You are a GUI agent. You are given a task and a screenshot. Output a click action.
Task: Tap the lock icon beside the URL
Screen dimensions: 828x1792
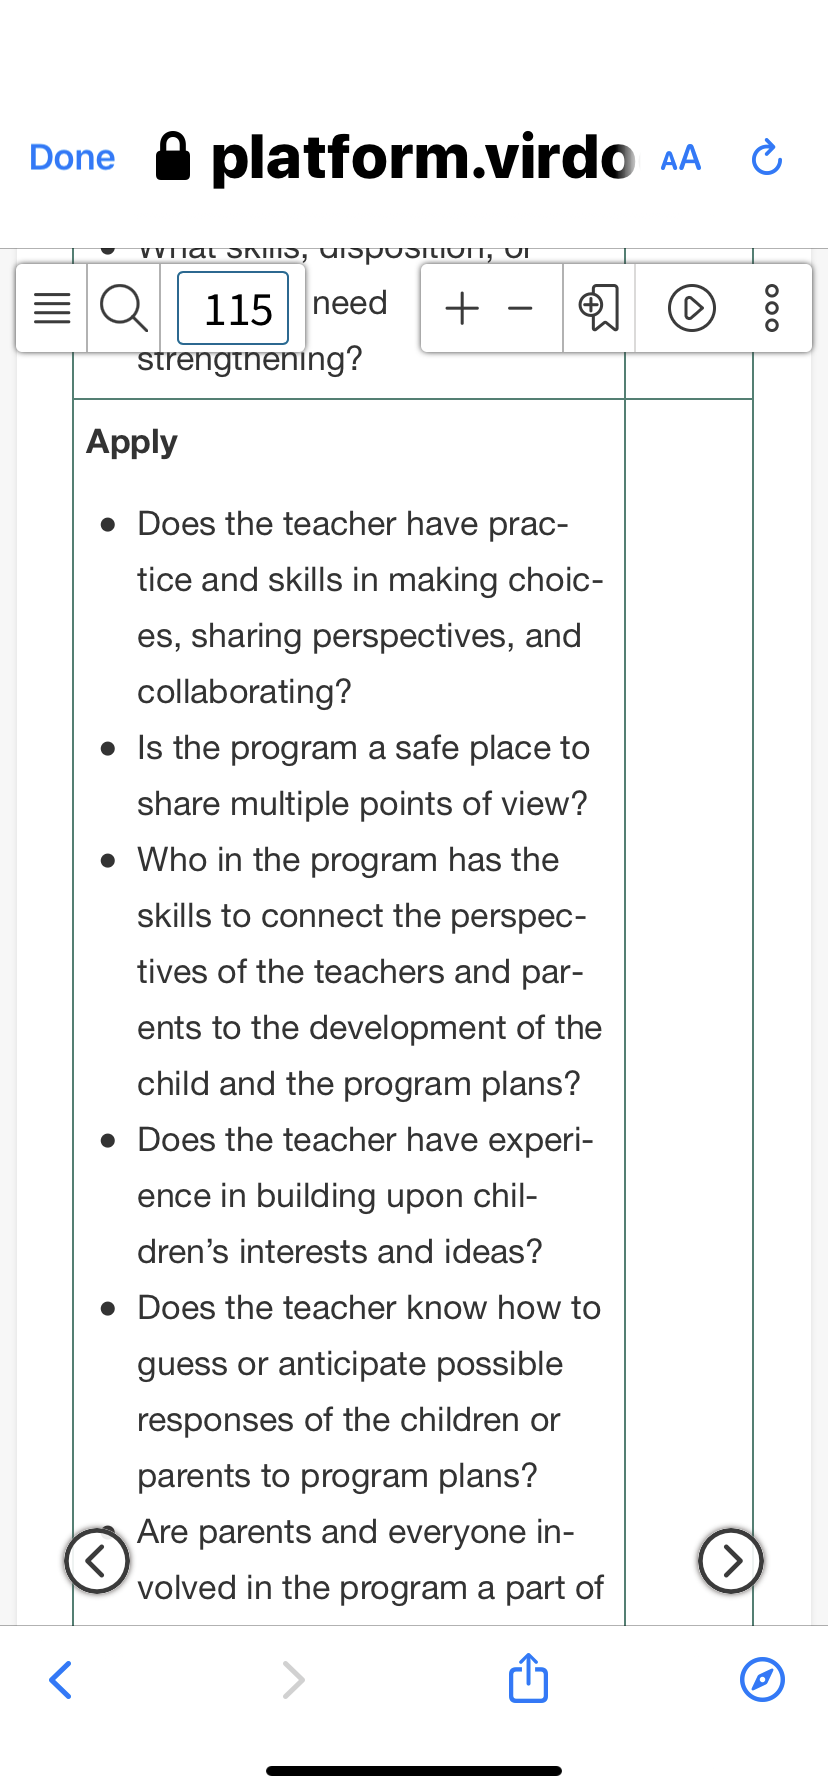coord(173,157)
